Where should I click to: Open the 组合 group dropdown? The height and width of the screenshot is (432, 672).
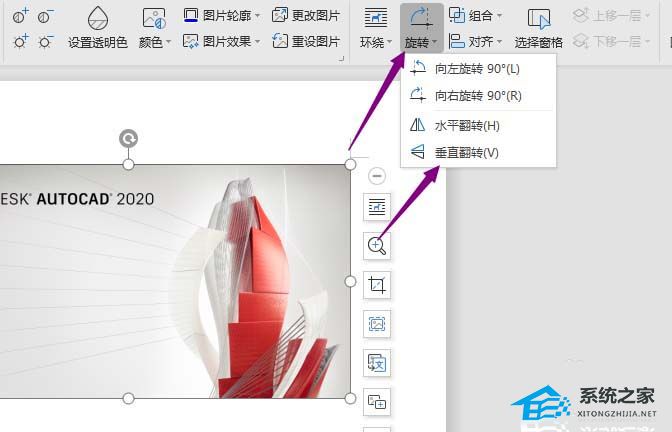point(475,15)
